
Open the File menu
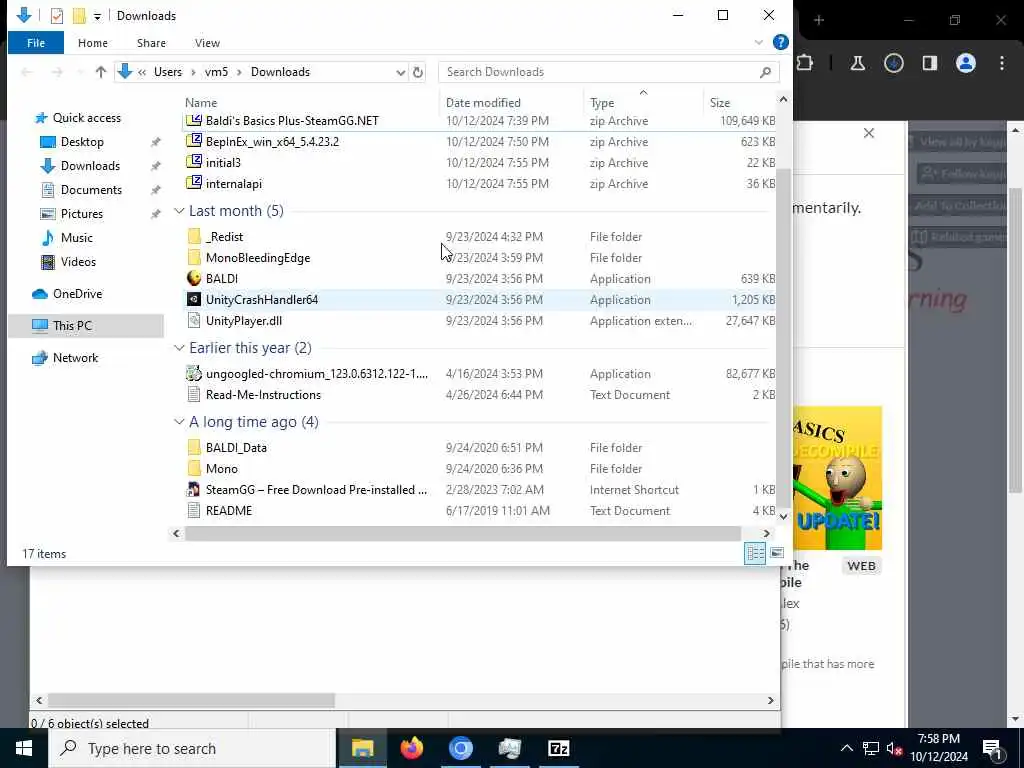pos(36,42)
